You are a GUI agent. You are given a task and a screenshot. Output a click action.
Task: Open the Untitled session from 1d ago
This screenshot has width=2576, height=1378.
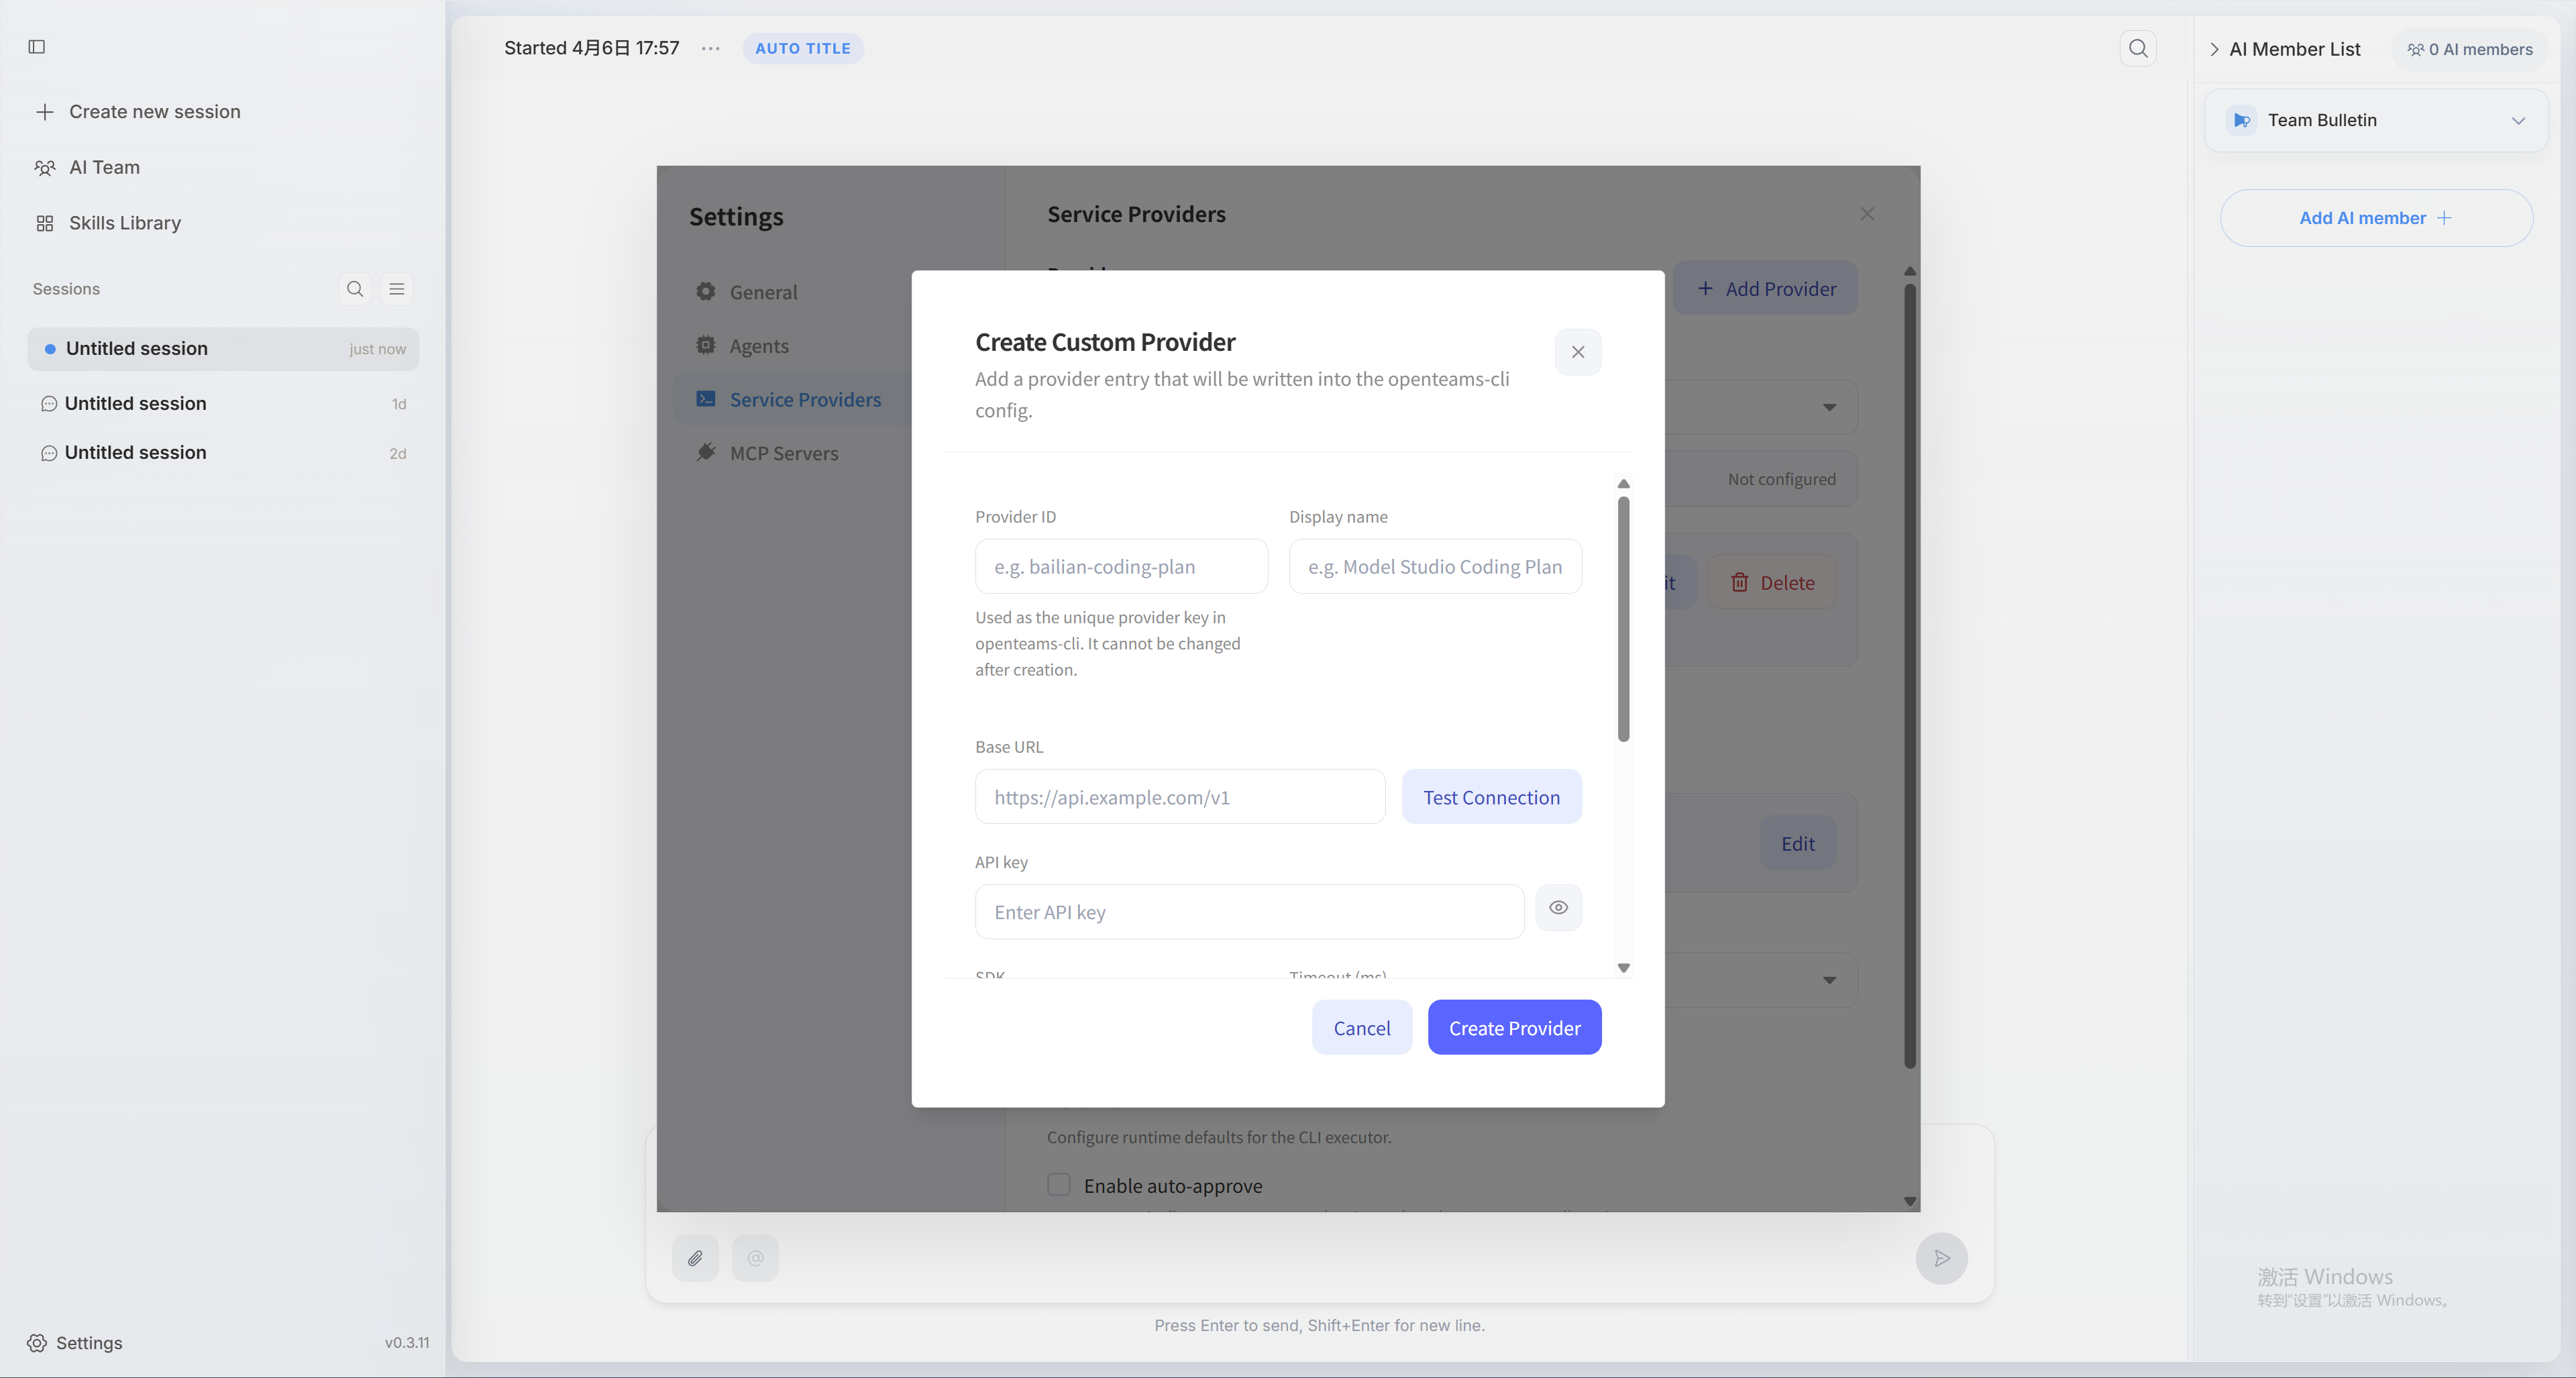click(x=223, y=403)
